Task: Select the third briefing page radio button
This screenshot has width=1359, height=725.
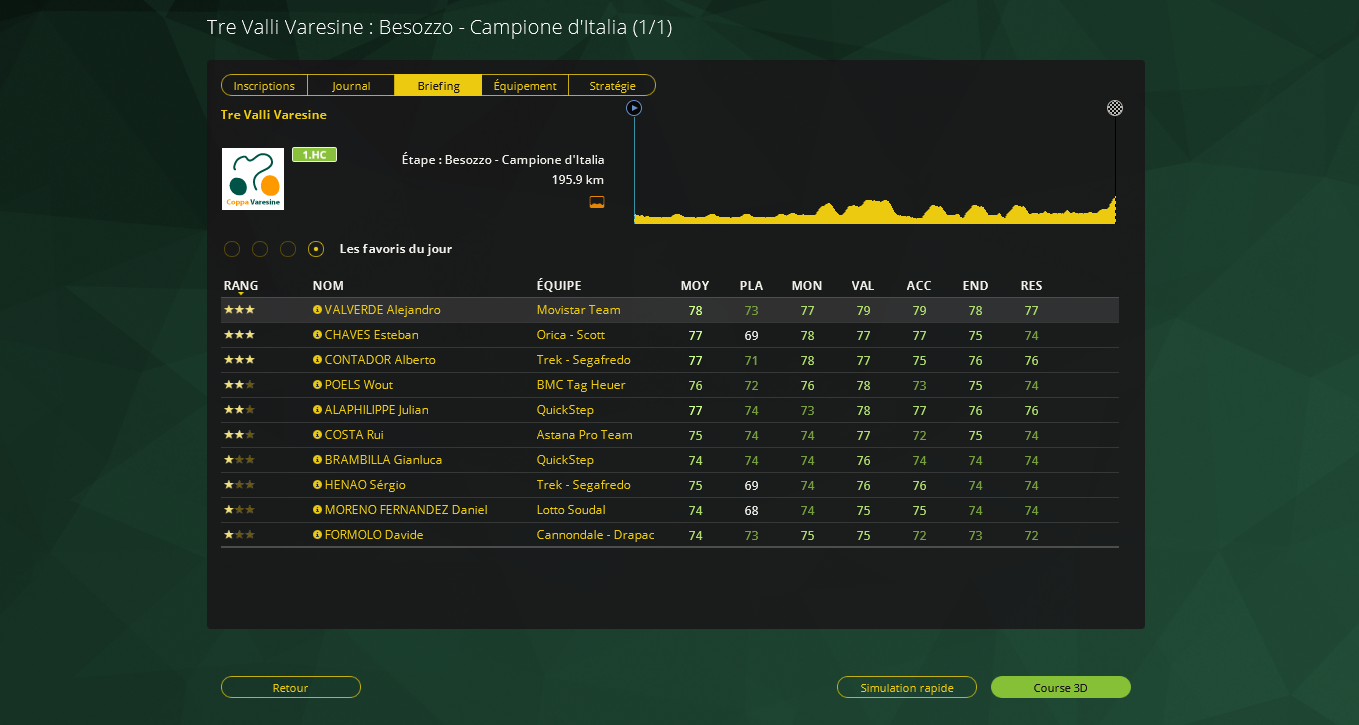Action: 288,249
